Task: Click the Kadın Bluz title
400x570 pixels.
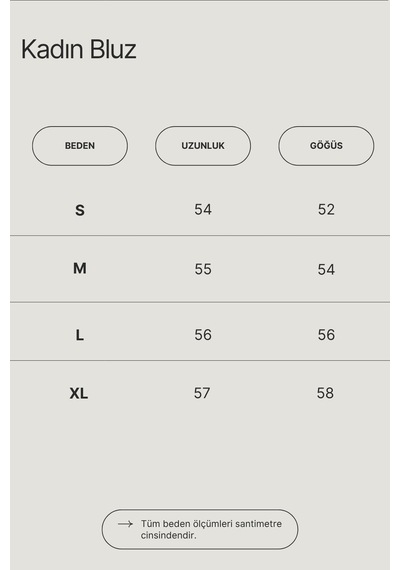Action: point(79,49)
